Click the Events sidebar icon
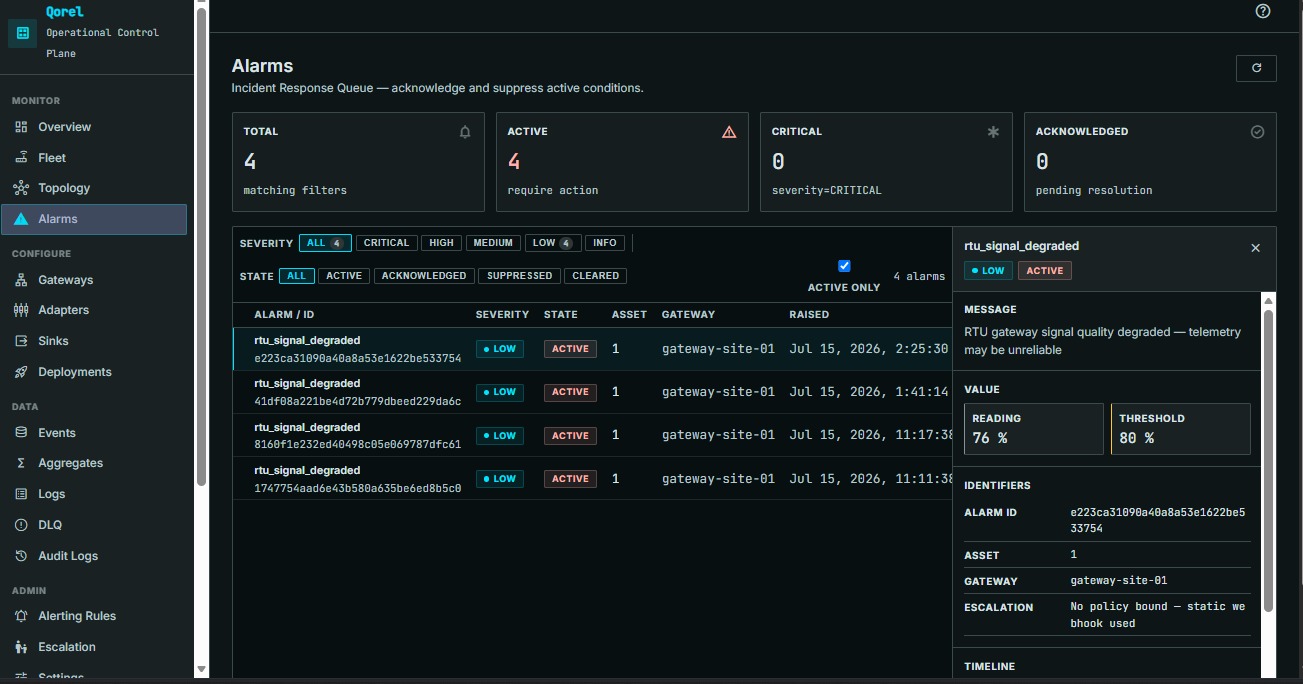 (21, 433)
